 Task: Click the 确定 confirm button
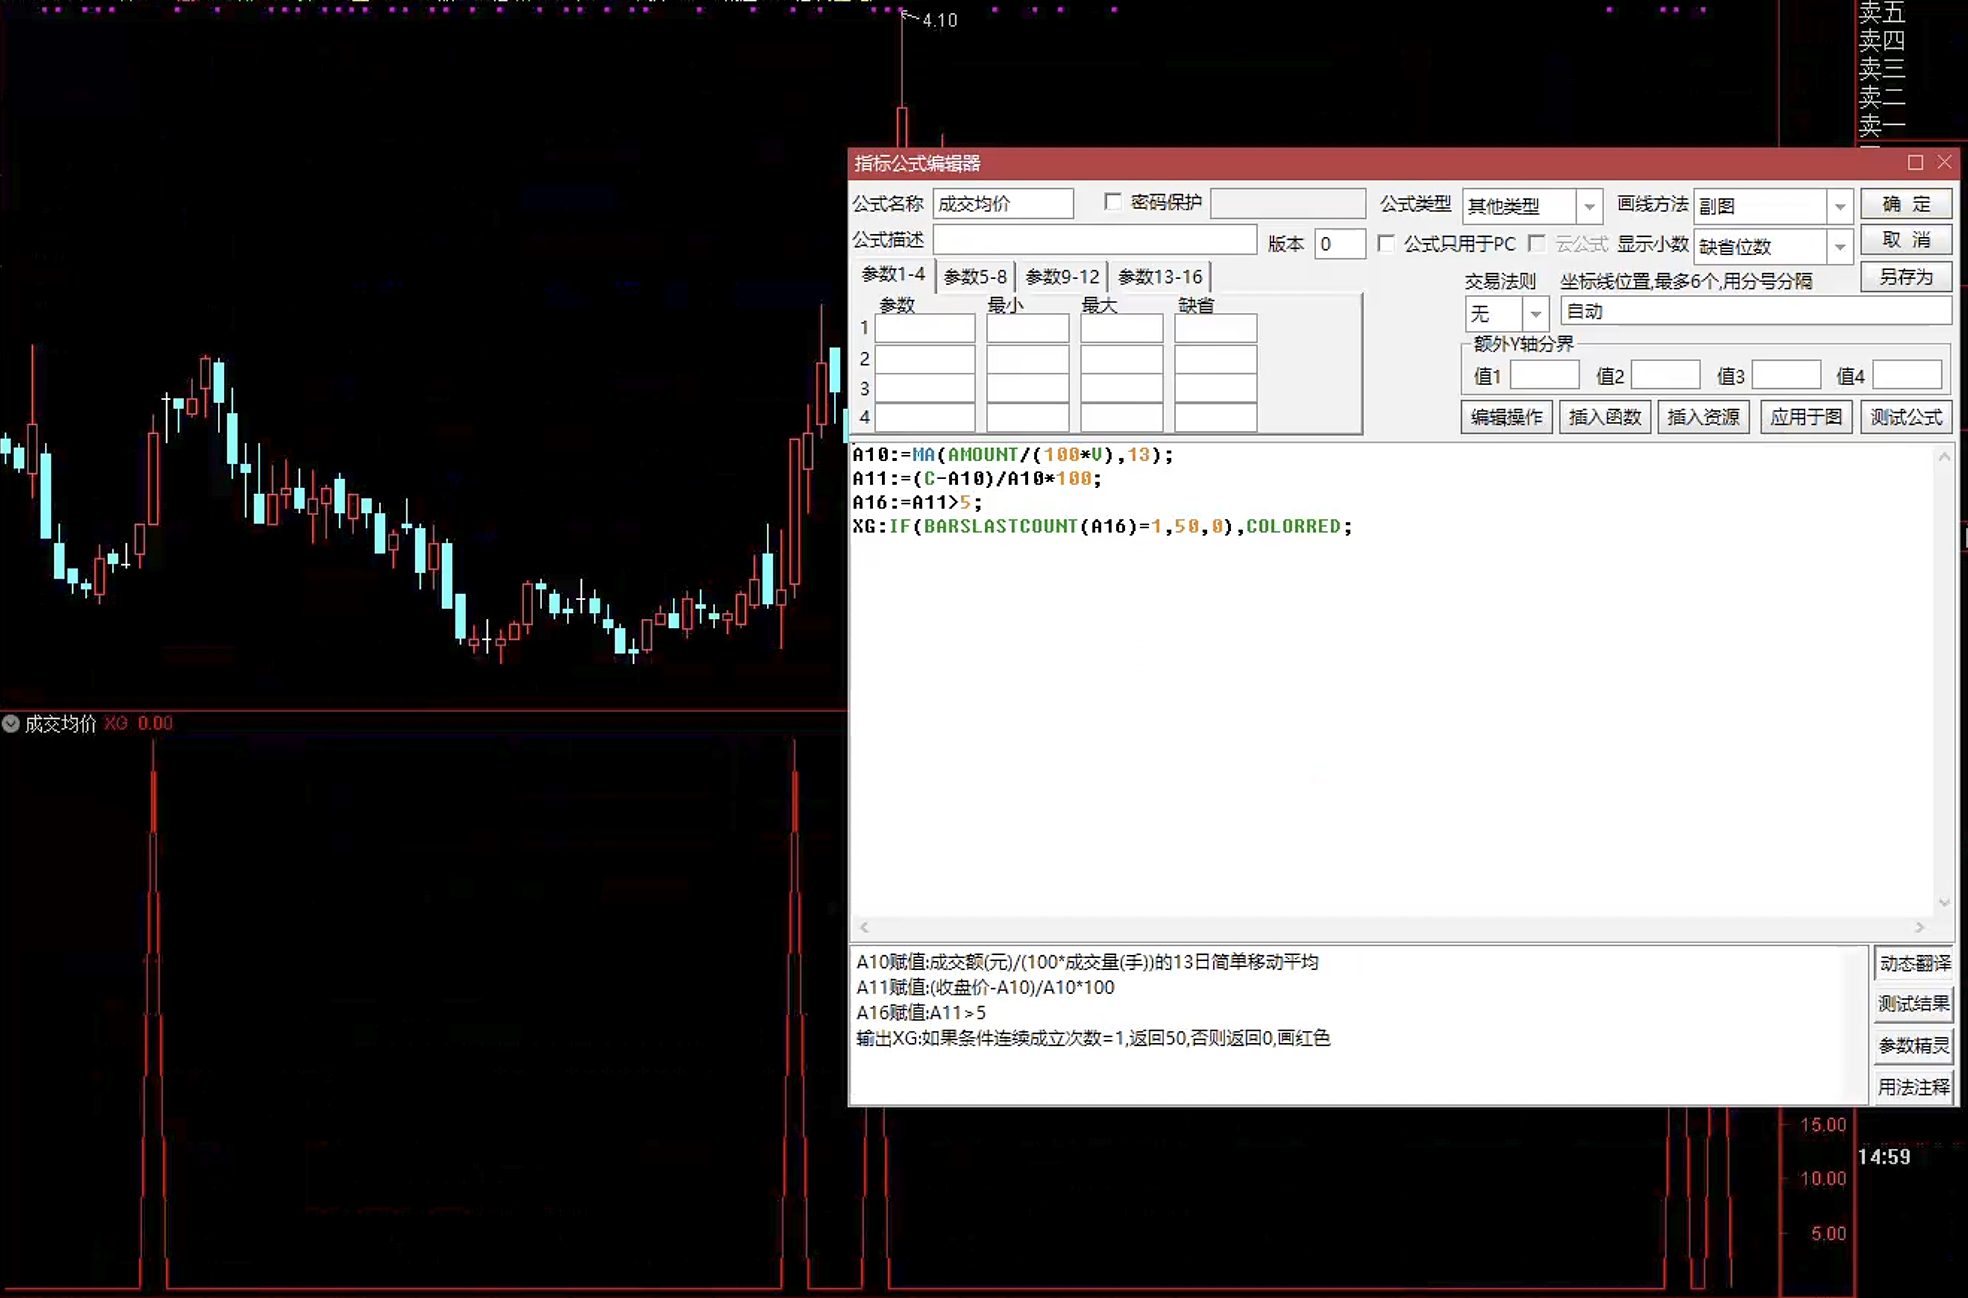click(x=1906, y=204)
